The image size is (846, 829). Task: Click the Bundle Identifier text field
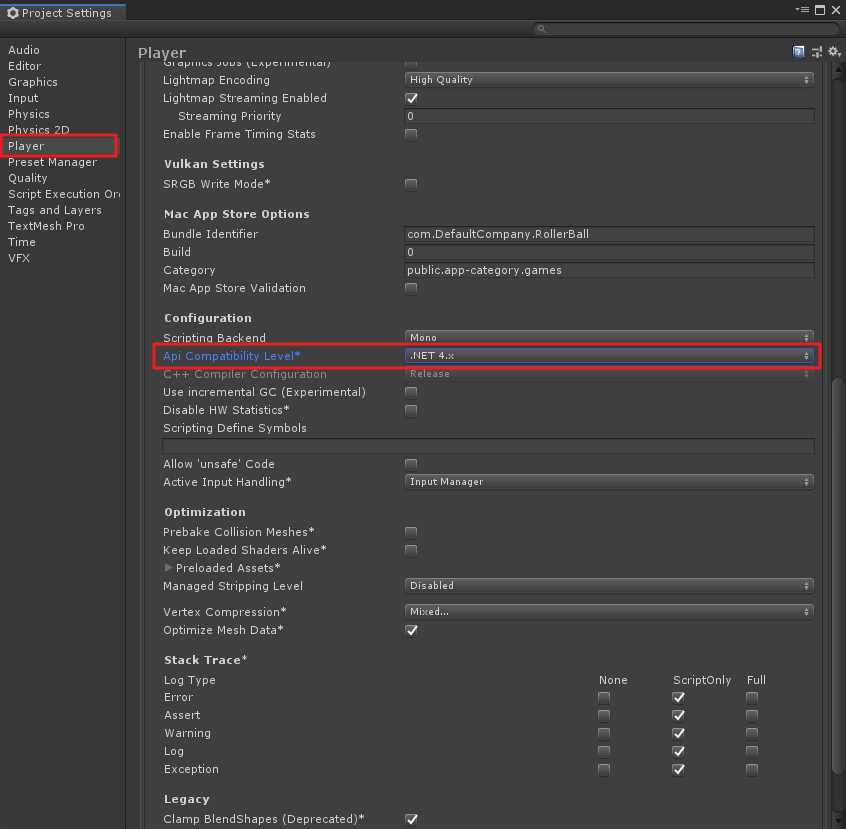609,234
